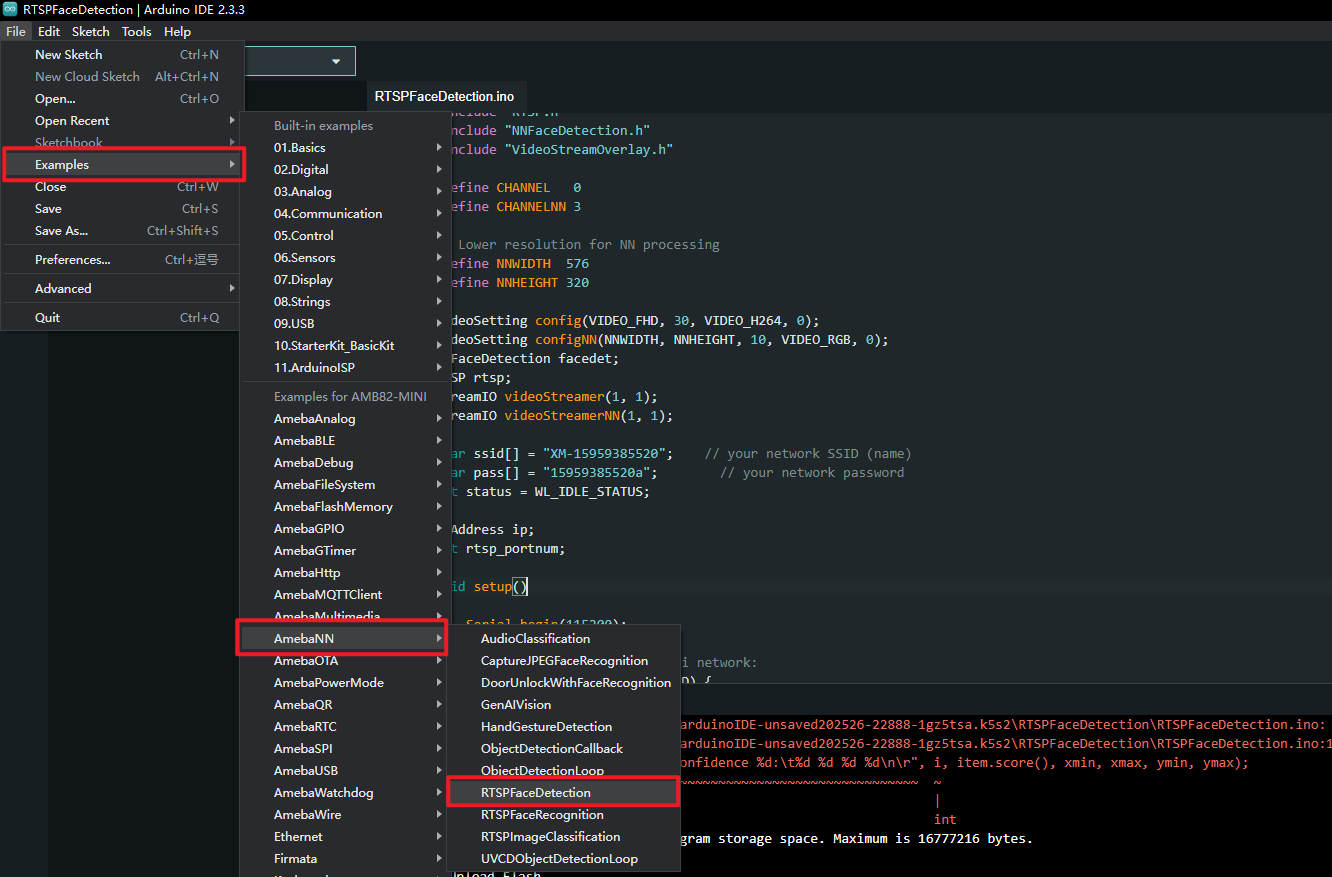
Task: Expand the 01.Basics examples
Action: 345,148
